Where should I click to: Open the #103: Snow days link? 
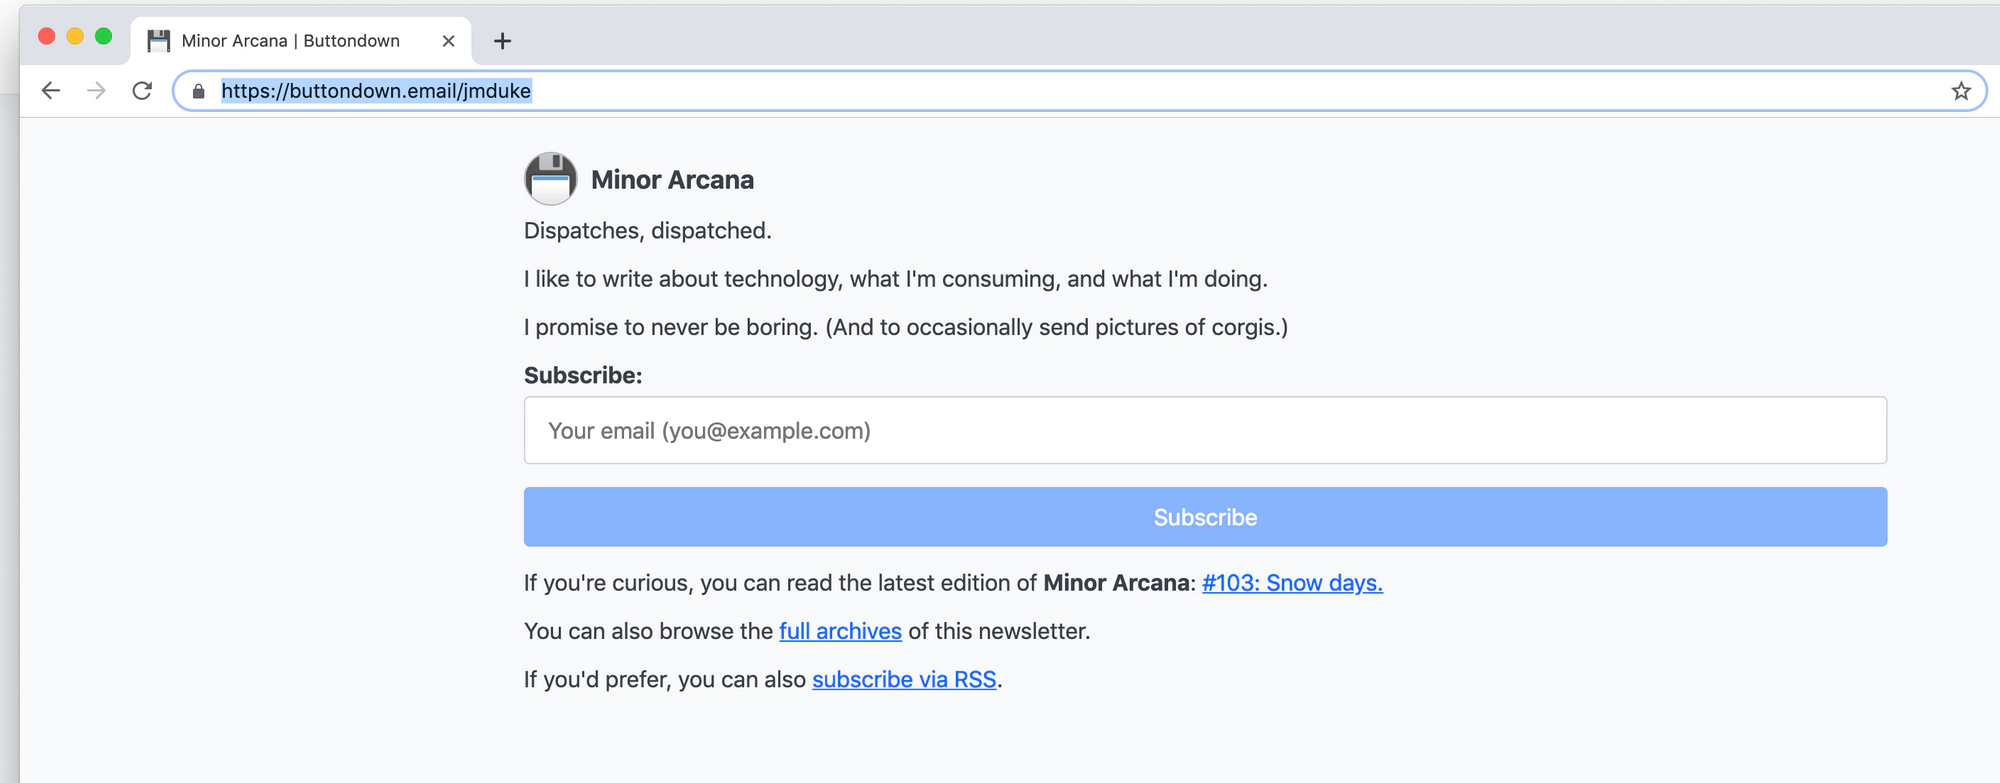(x=1292, y=583)
